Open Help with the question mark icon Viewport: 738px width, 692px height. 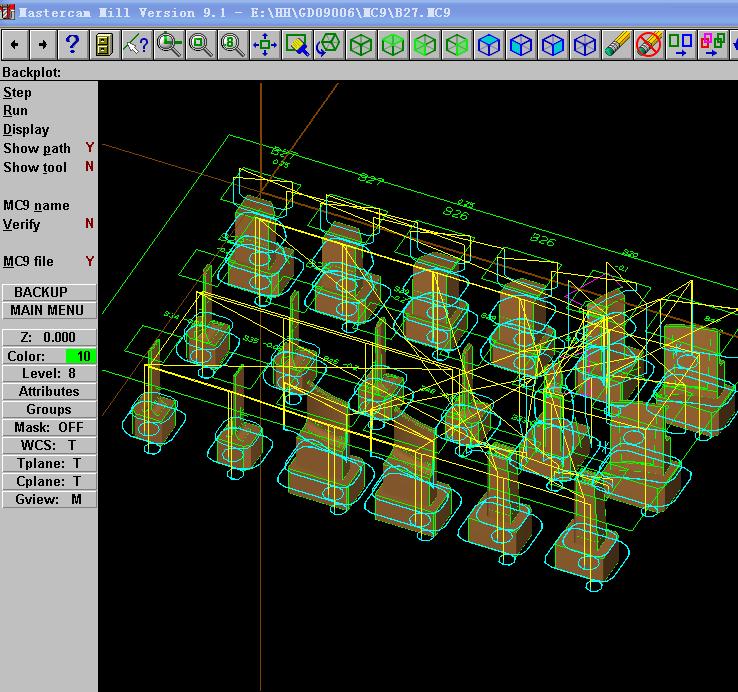click(72, 44)
